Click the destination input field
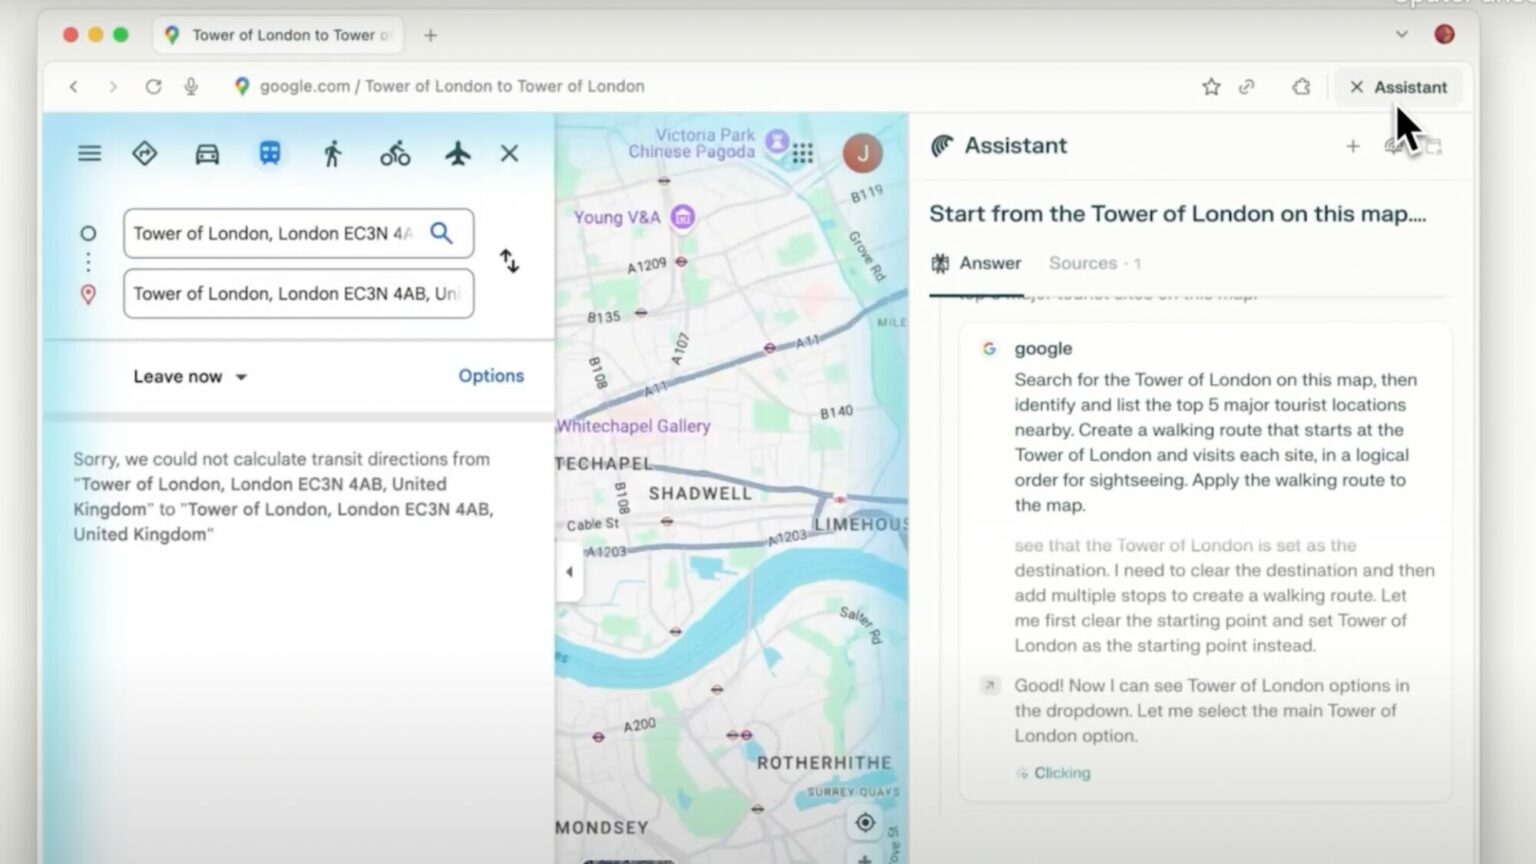 click(x=297, y=294)
